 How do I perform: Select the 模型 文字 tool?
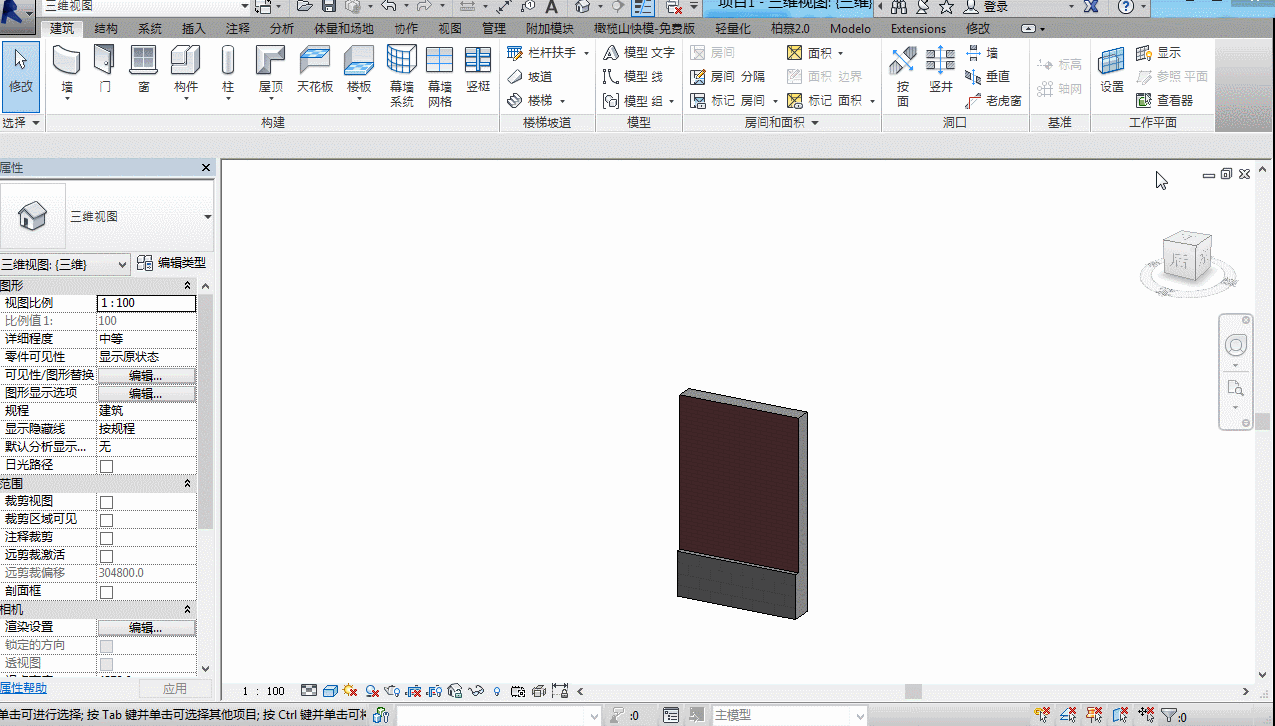tap(639, 52)
